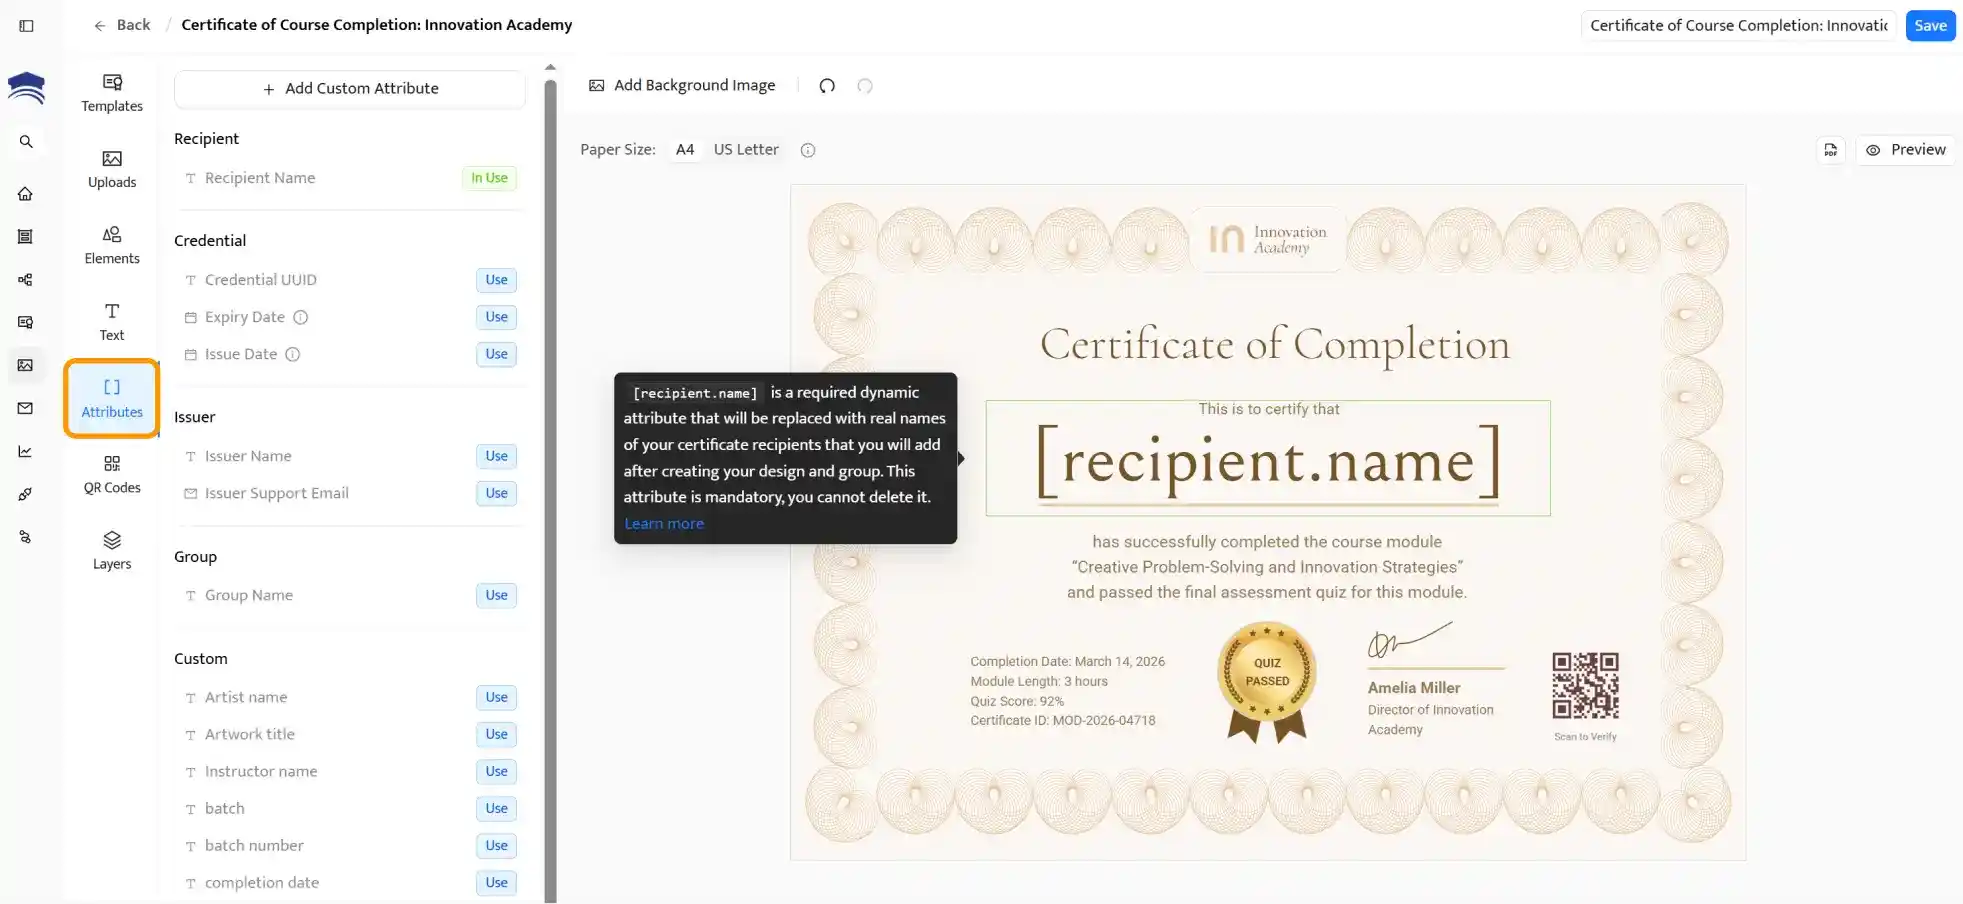Open the QR Codes panel
1963x904 pixels.
(112, 474)
